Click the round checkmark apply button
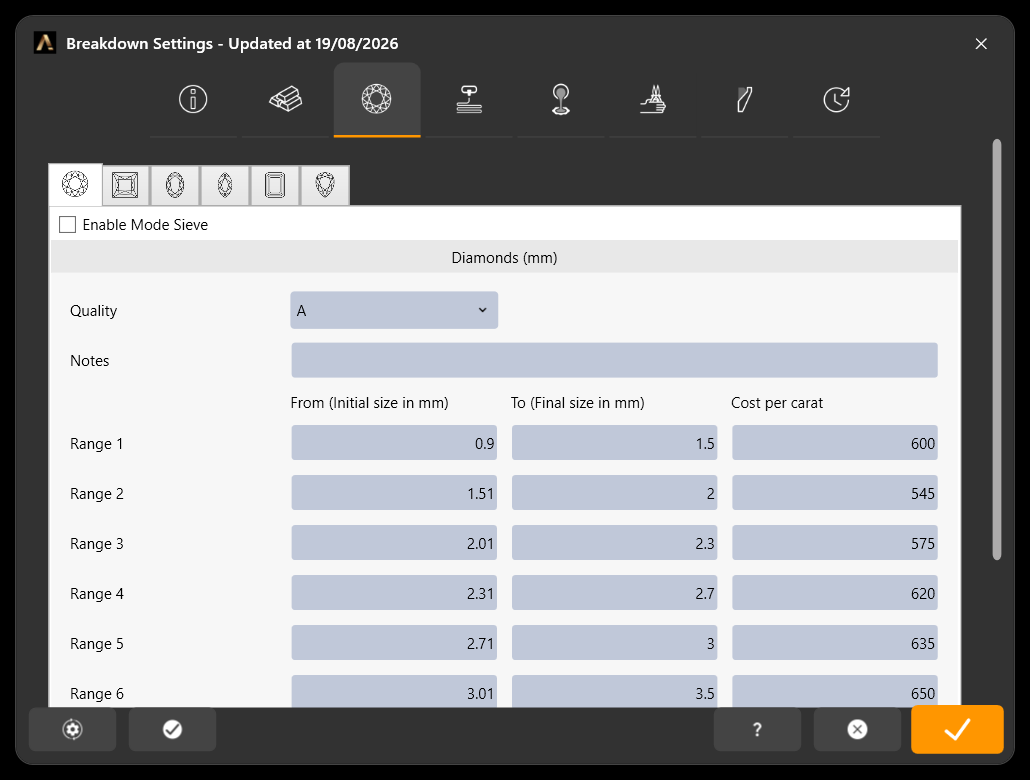This screenshot has width=1030, height=780. [x=172, y=729]
